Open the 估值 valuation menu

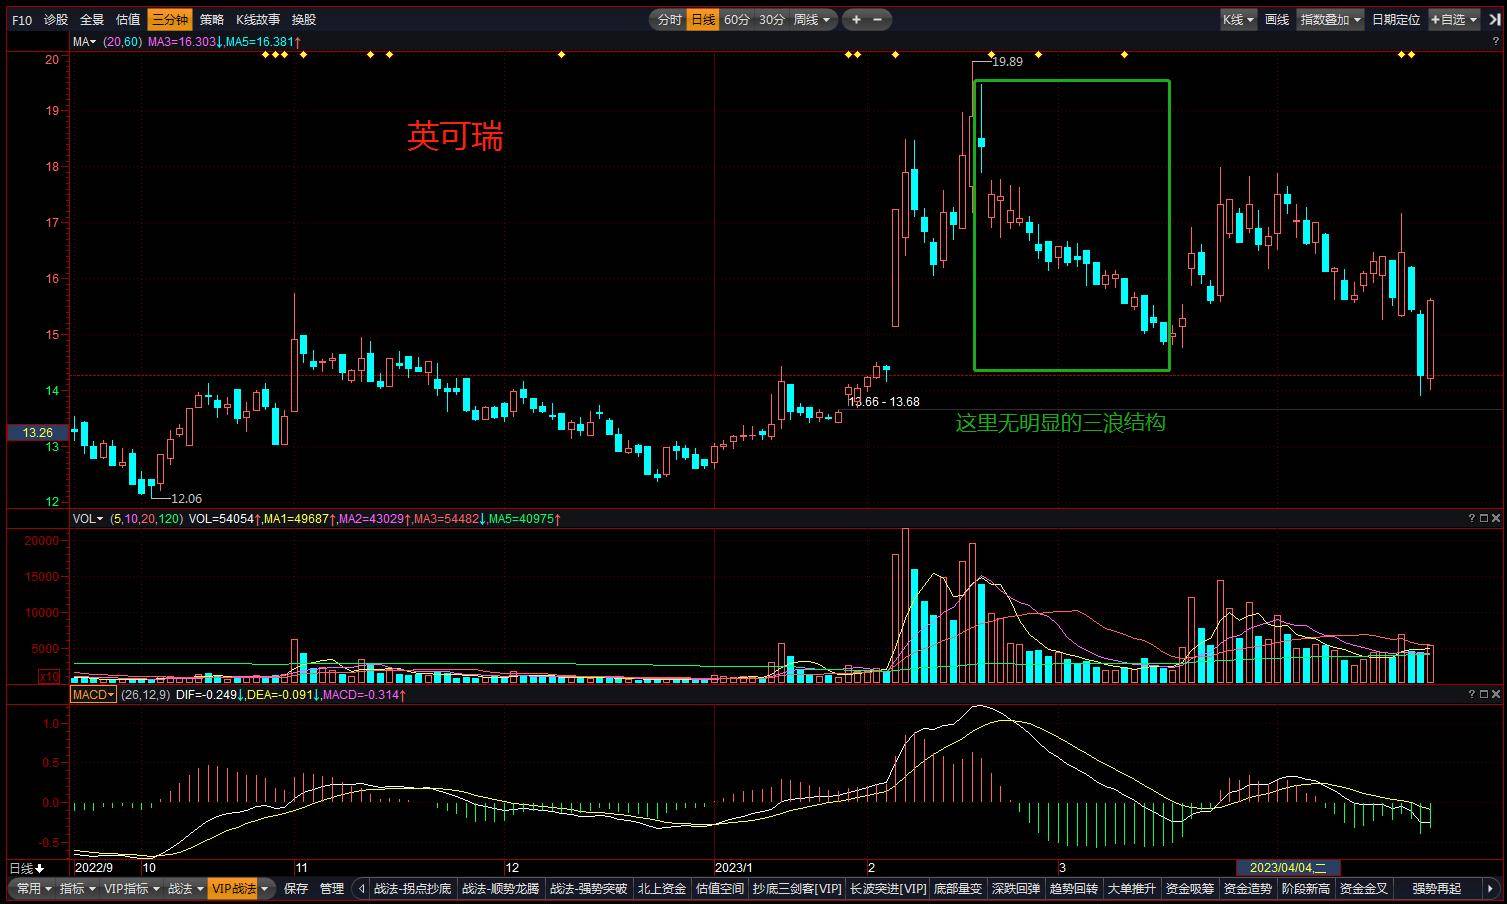(x=128, y=19)
